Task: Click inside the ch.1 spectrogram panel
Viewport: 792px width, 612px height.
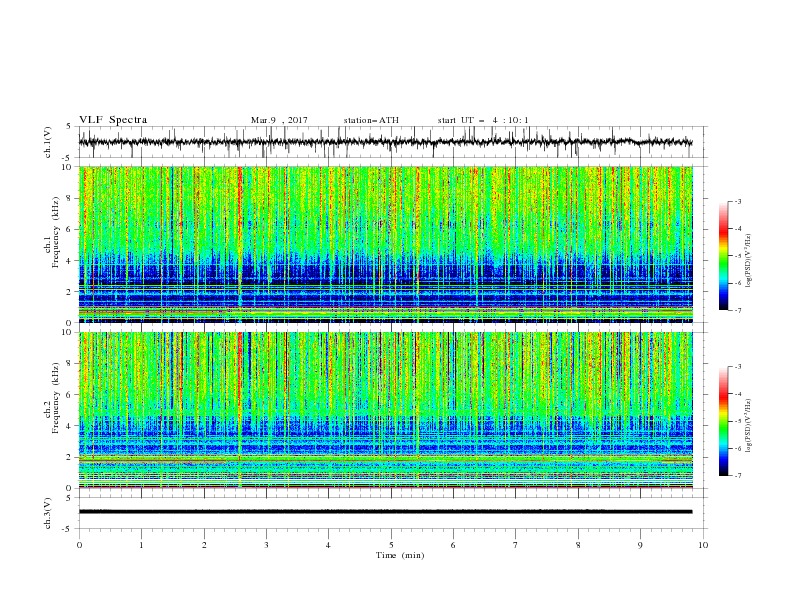Action: pos(385,244)
